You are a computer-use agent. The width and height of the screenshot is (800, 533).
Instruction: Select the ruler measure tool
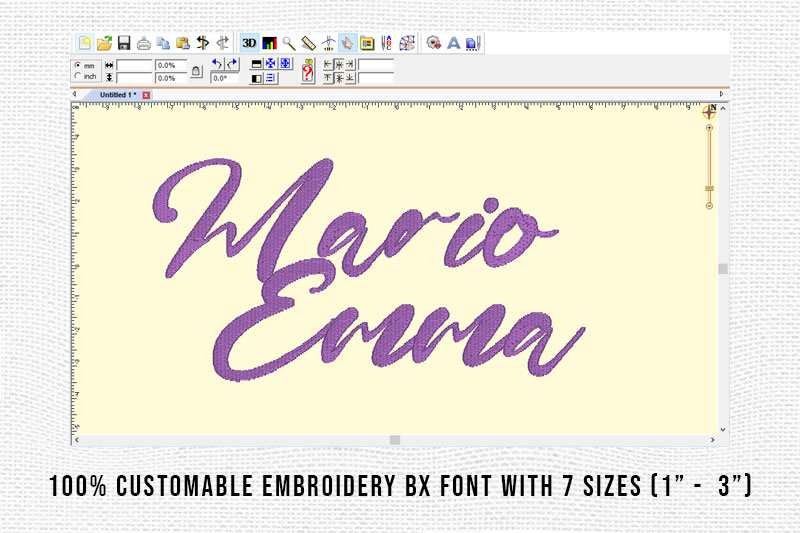click(308, 43)
